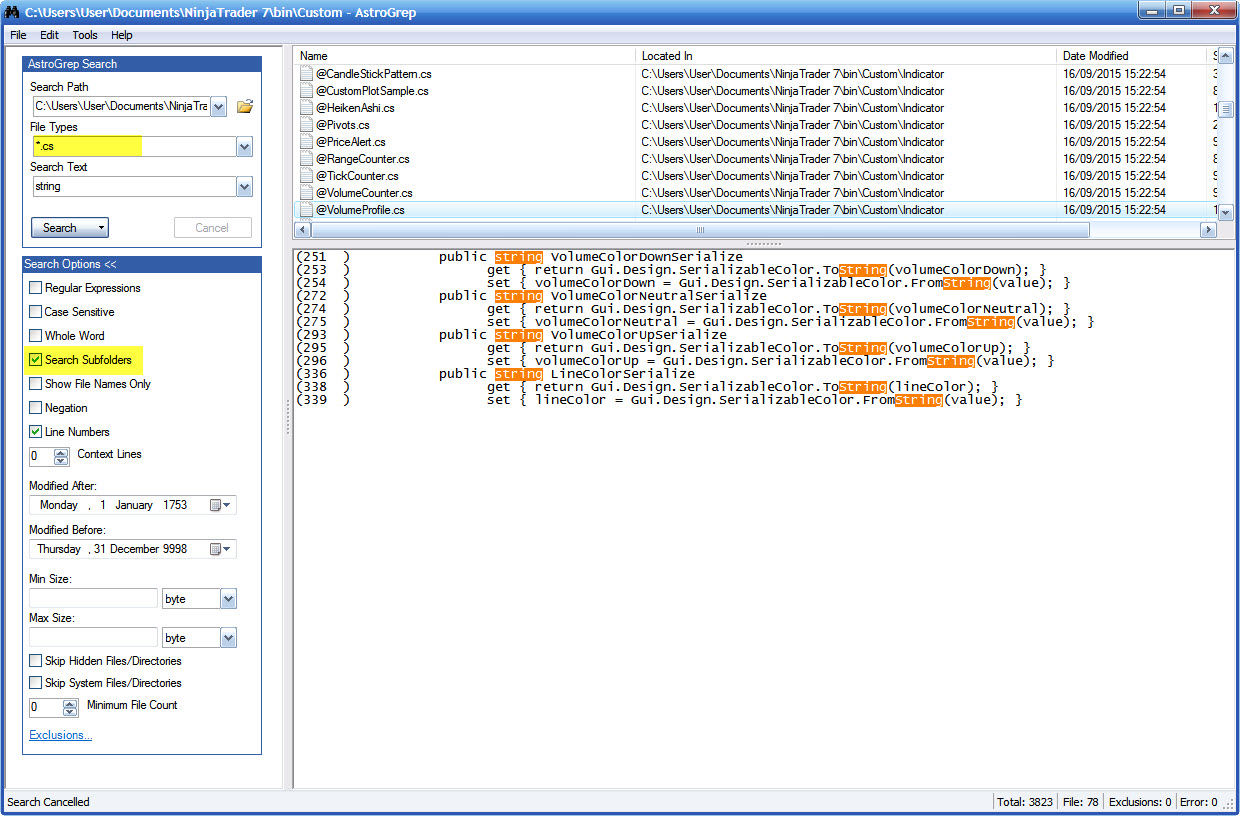The height and width of the screenshot is (816, 1240).
Task: Open the Modified After calendar picker
Action: [220, 505]
